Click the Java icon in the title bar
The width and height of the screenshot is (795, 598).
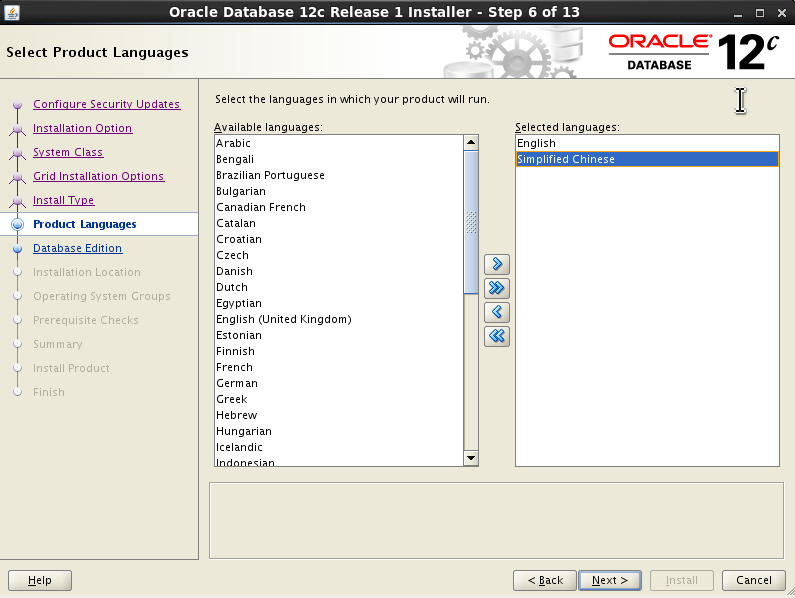click(x=12, y=13)
